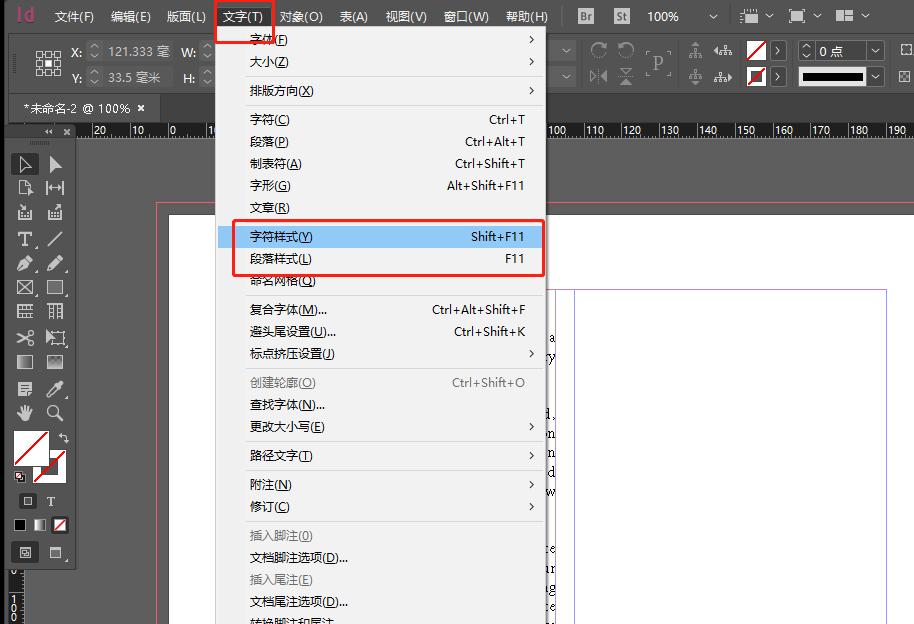Choose 段落样式(L) menu item
Image resolution: width=914 pixels, height=624 pixels.
coord(381,259)
